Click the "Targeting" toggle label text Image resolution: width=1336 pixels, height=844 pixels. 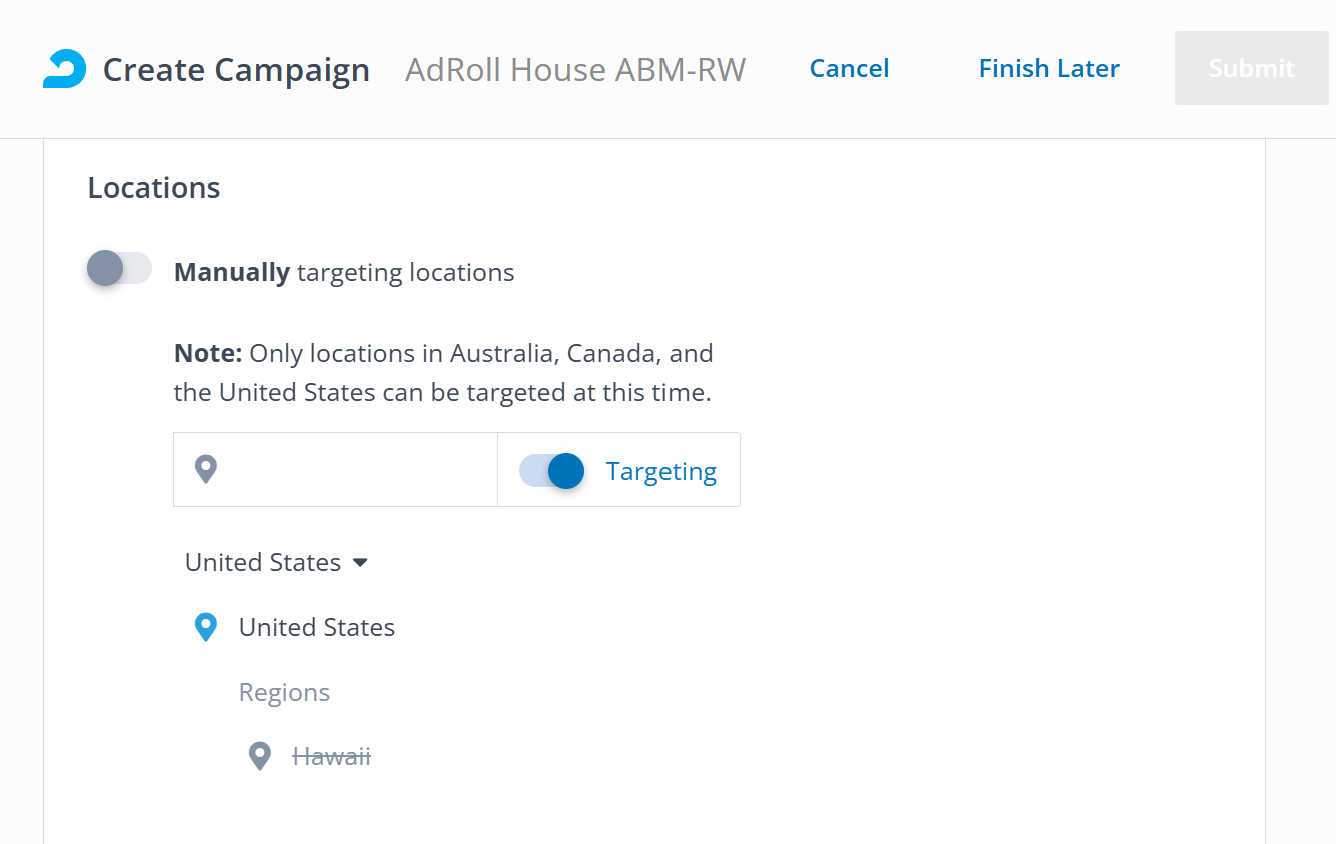tap(661, 471)
